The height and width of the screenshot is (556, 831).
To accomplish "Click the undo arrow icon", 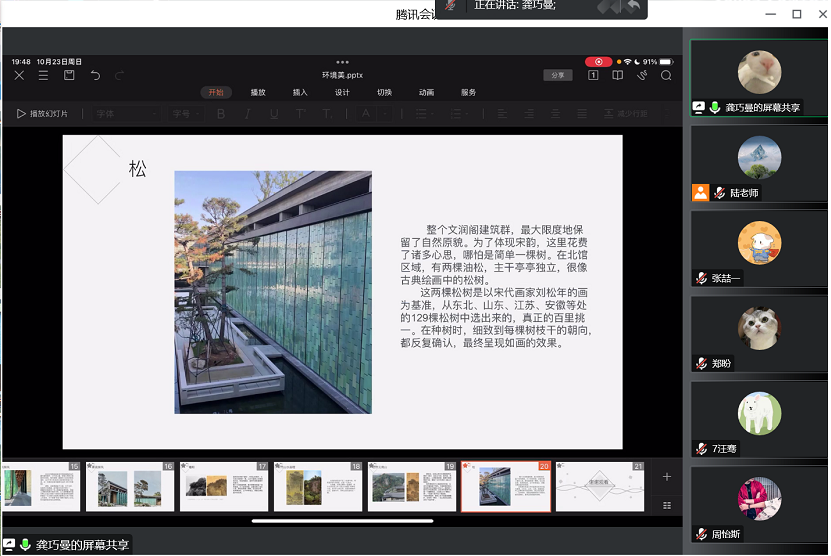I will (x=95, y=75).
